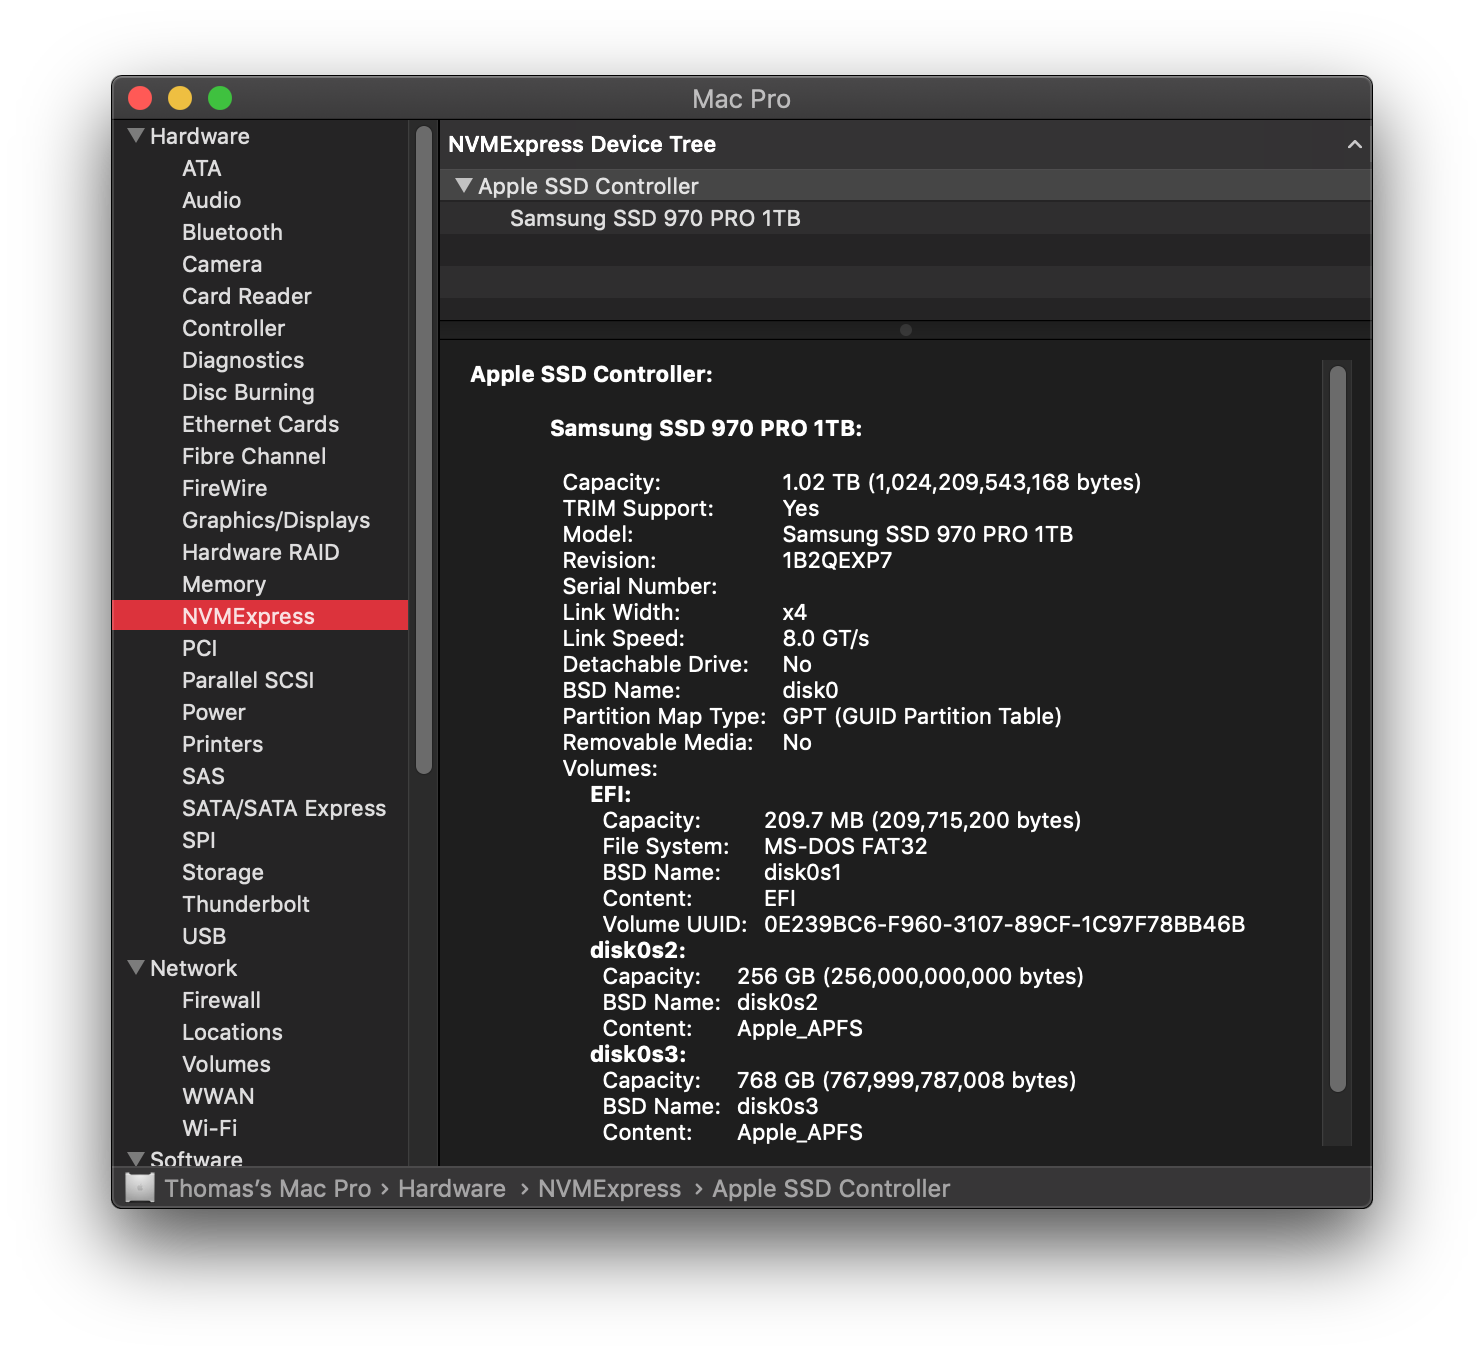The image size is (1484, 1356).
Task: Collapse the Software section triangle
Action: [136, 1158]
